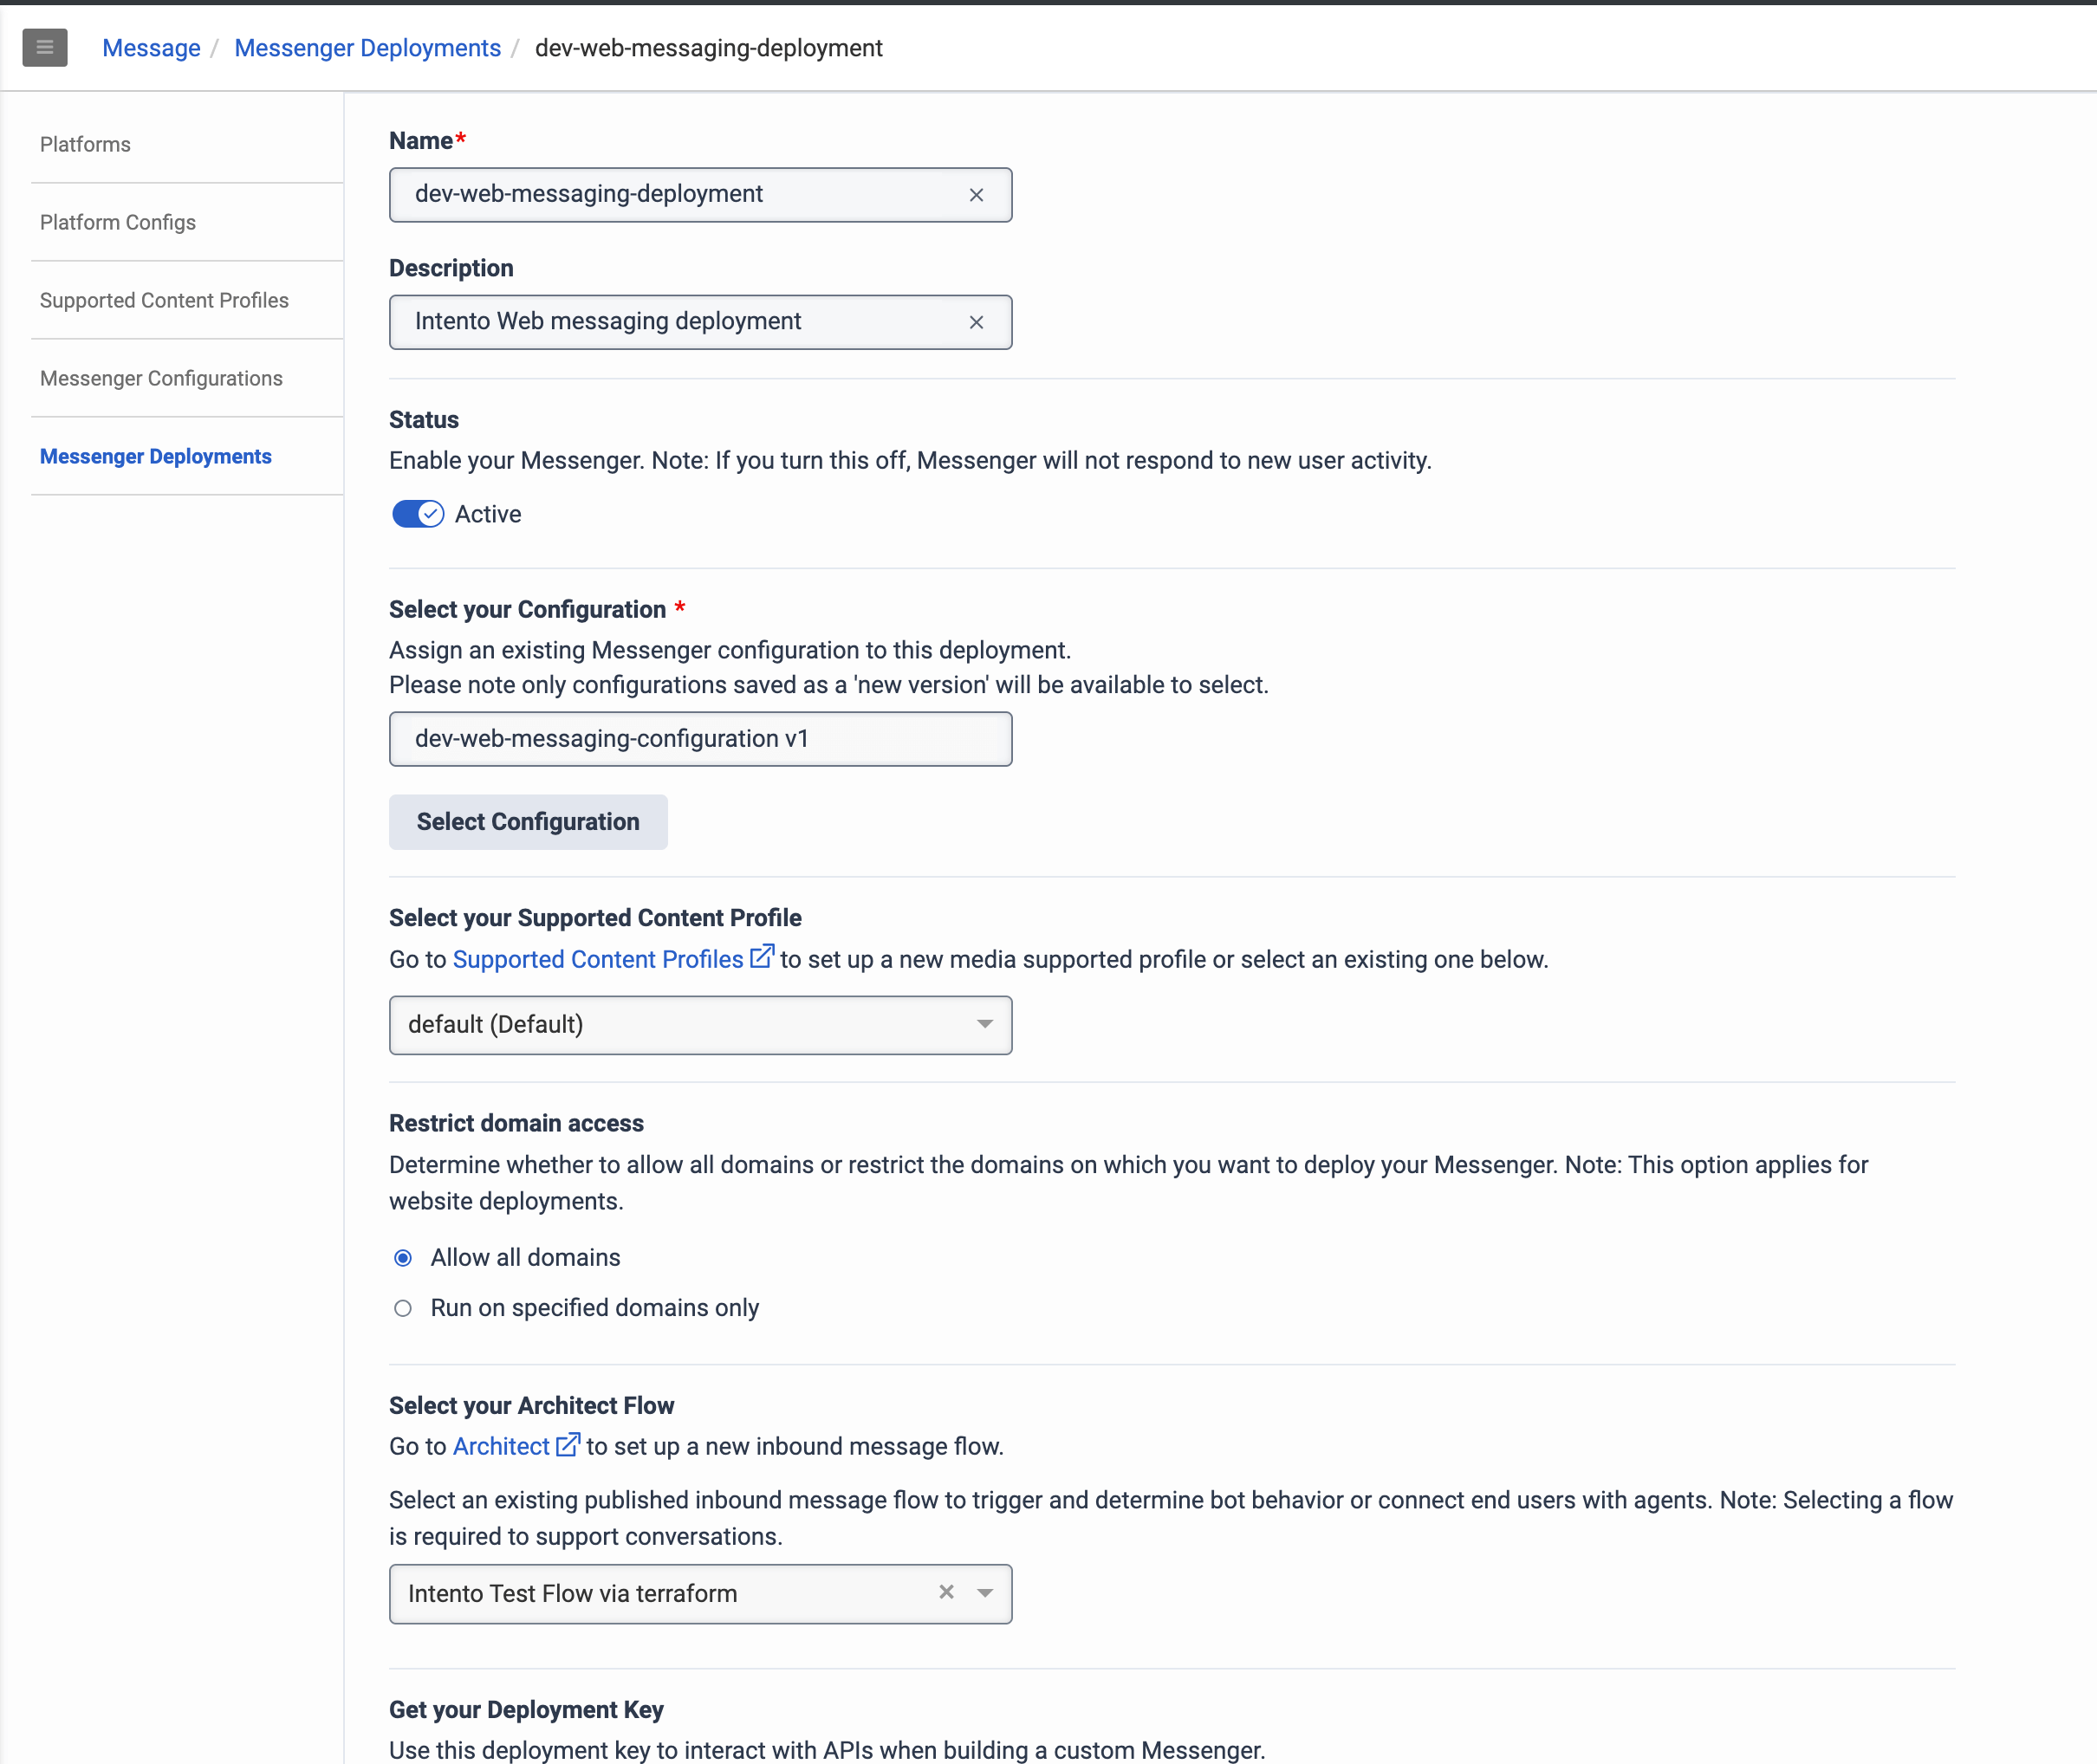Select Run on specified domains only
The height and width of the screenshot is (1764, 2097).
tap(403, 1308)
